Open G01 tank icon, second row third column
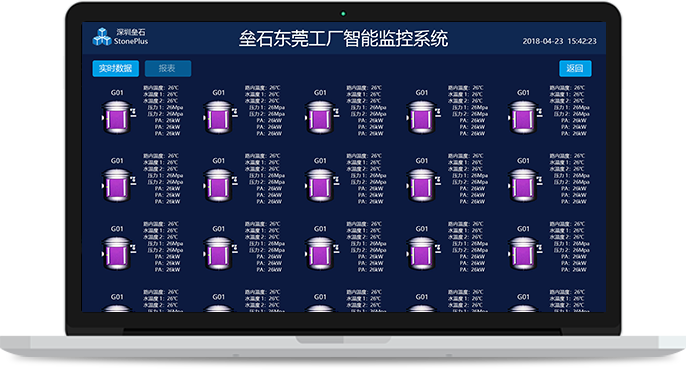The width and height of the screenshot is (686, 370). click(322, 185)
